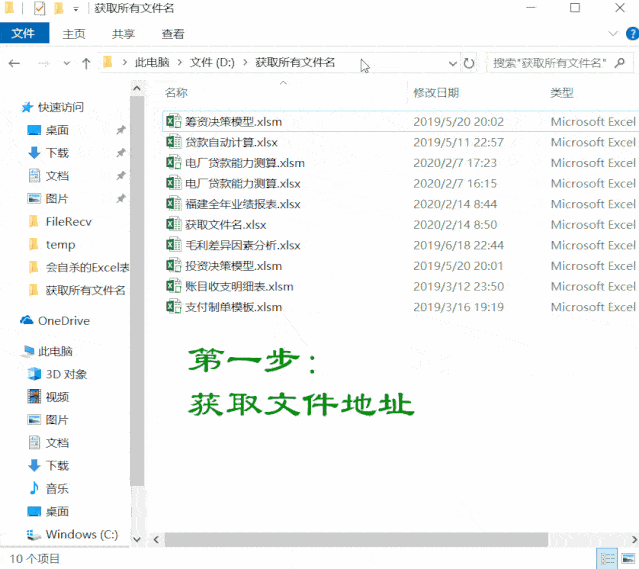Click the search magnifier icon
This screenshot has height=569, width=639.
[620, 63]
